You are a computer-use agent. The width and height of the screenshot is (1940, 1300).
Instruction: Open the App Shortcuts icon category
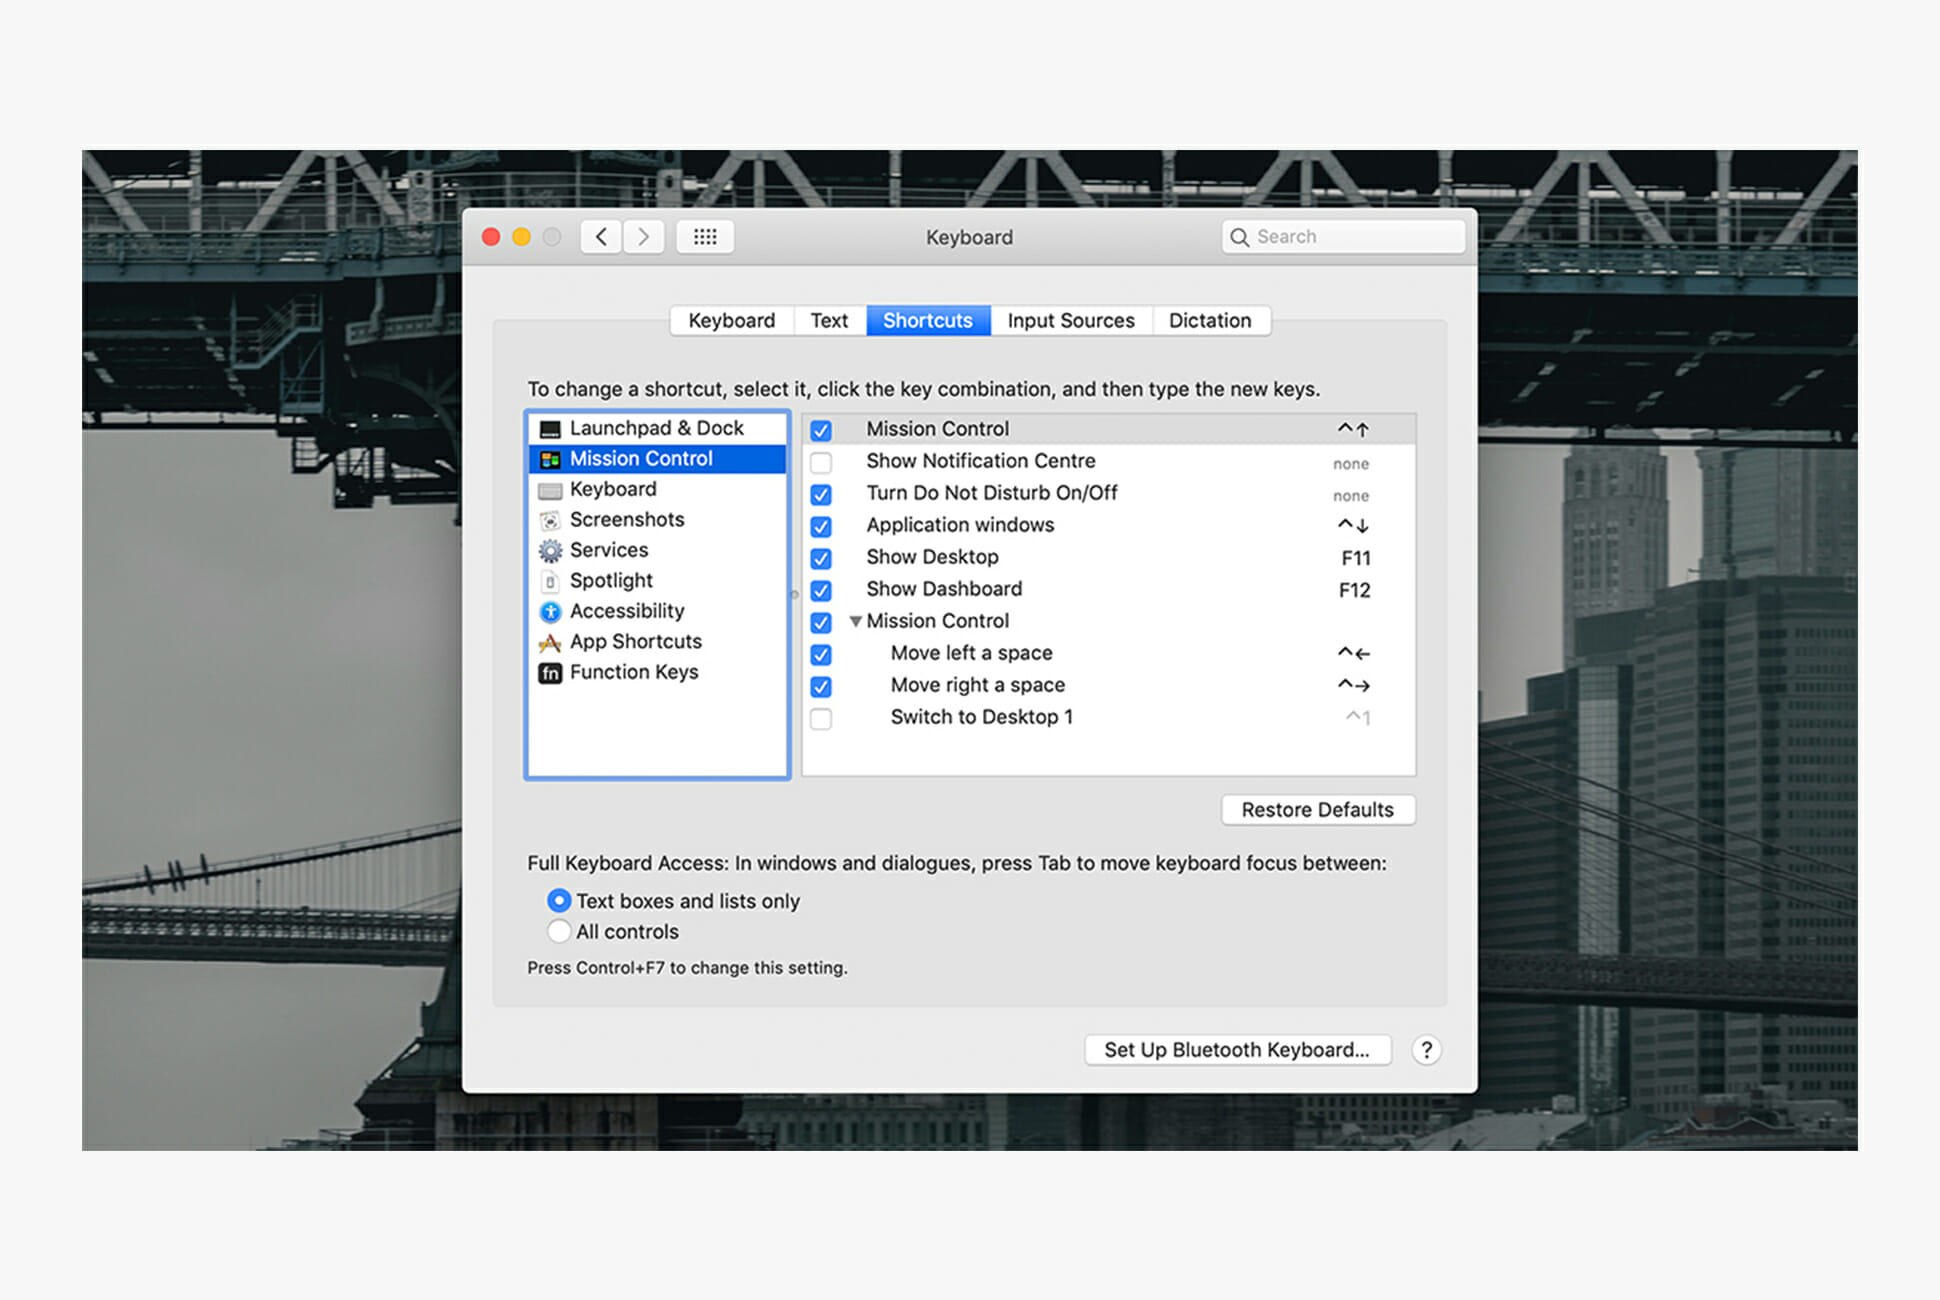550,642
